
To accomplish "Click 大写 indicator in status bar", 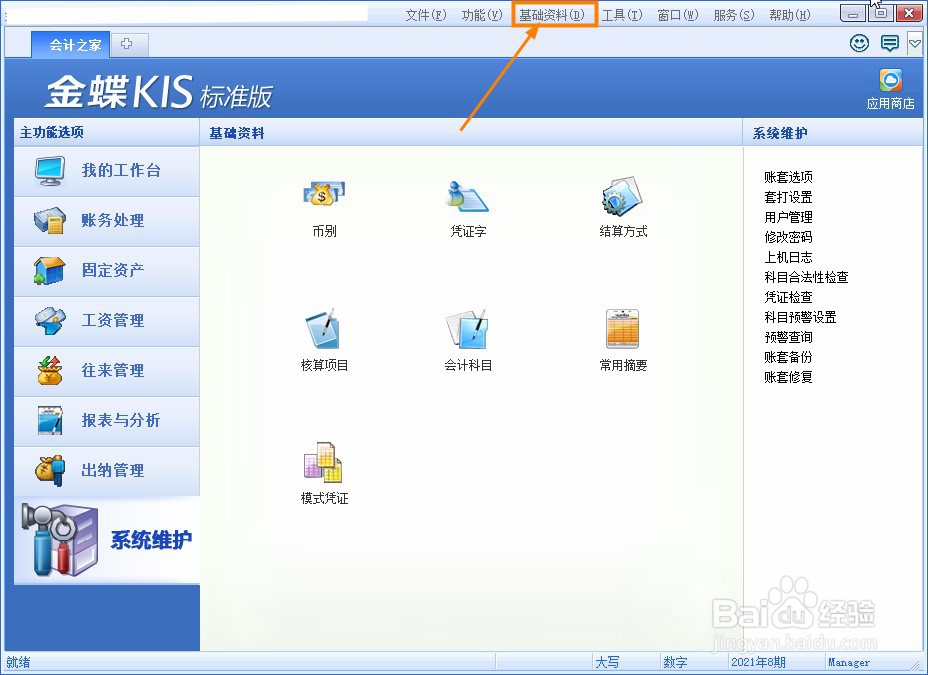I will (607, 662).
